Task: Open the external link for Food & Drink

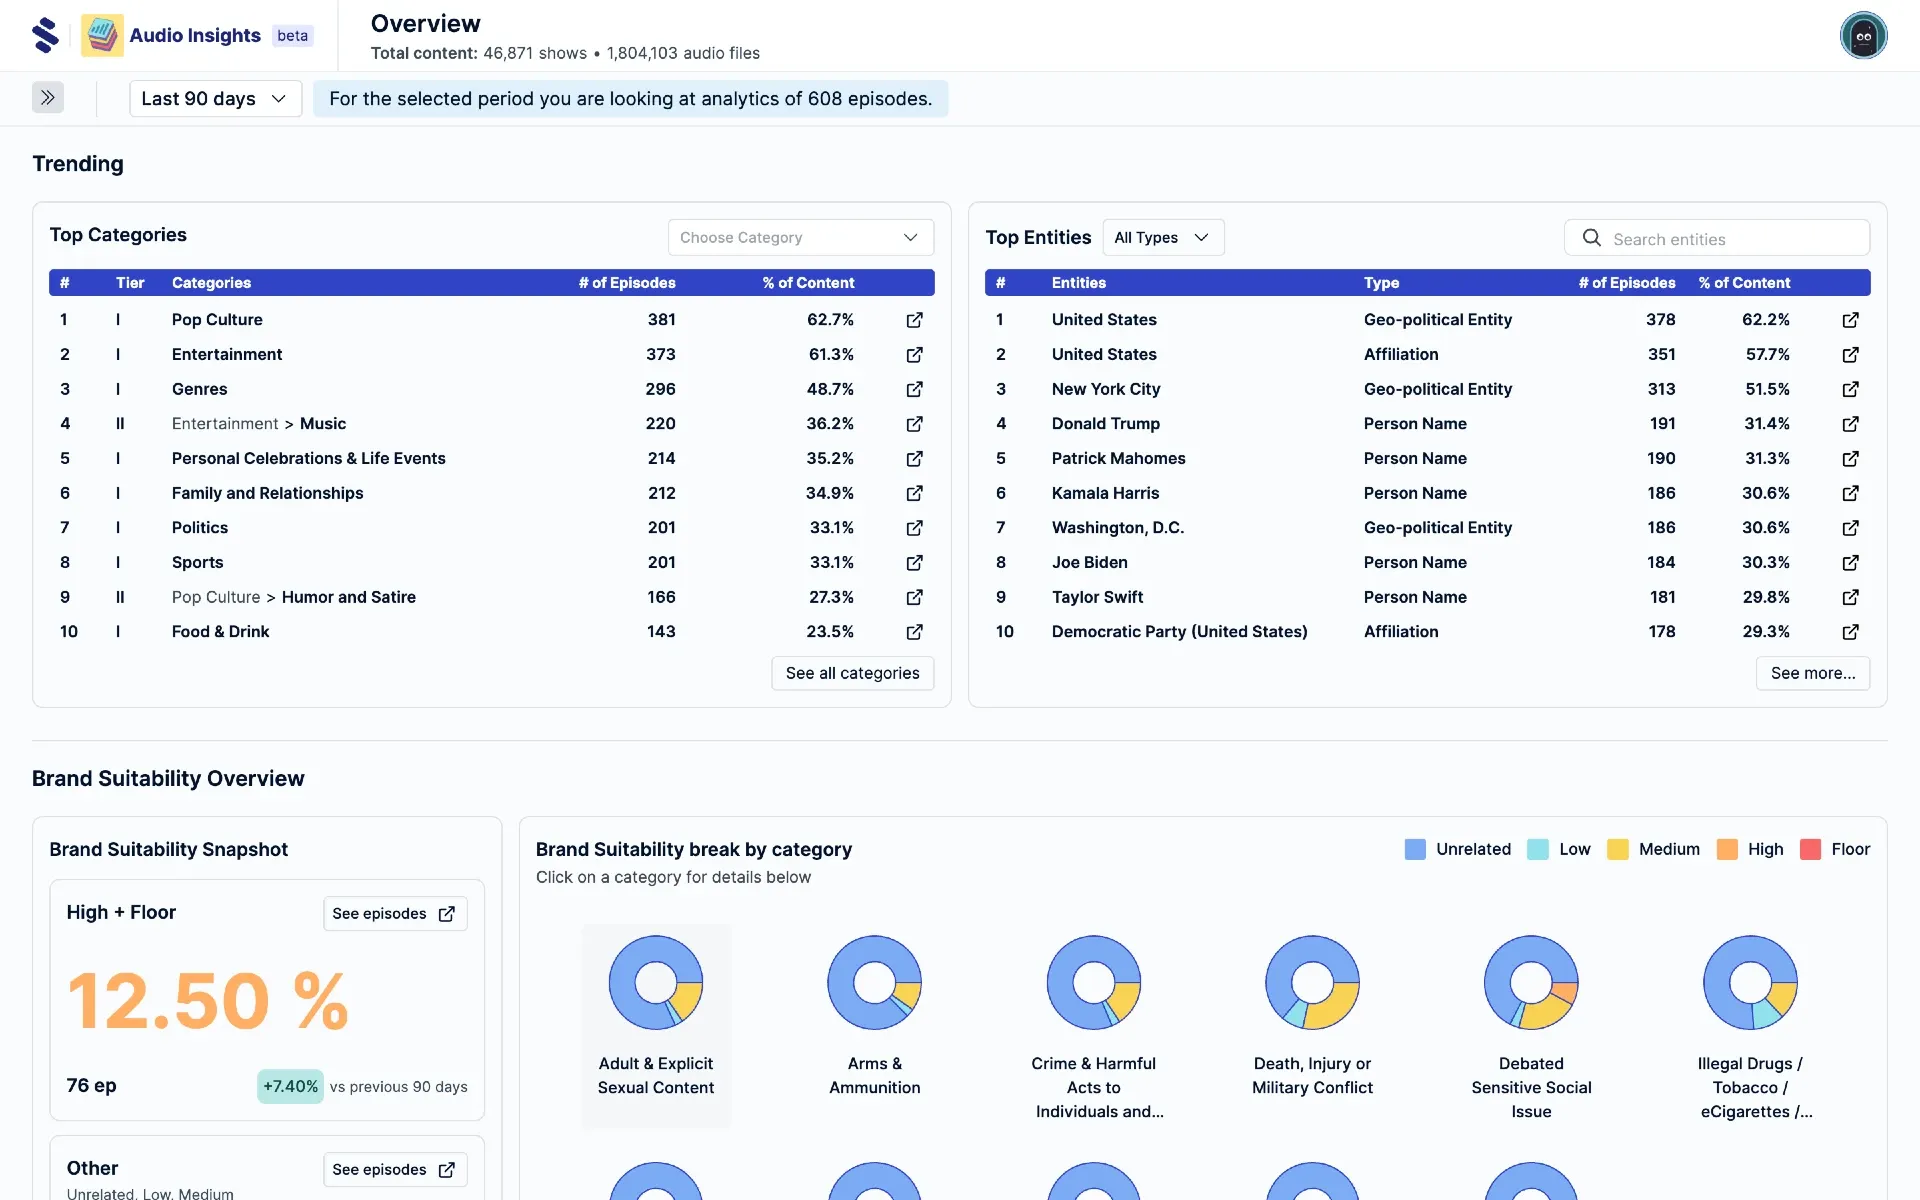Action: pos(914,632)
